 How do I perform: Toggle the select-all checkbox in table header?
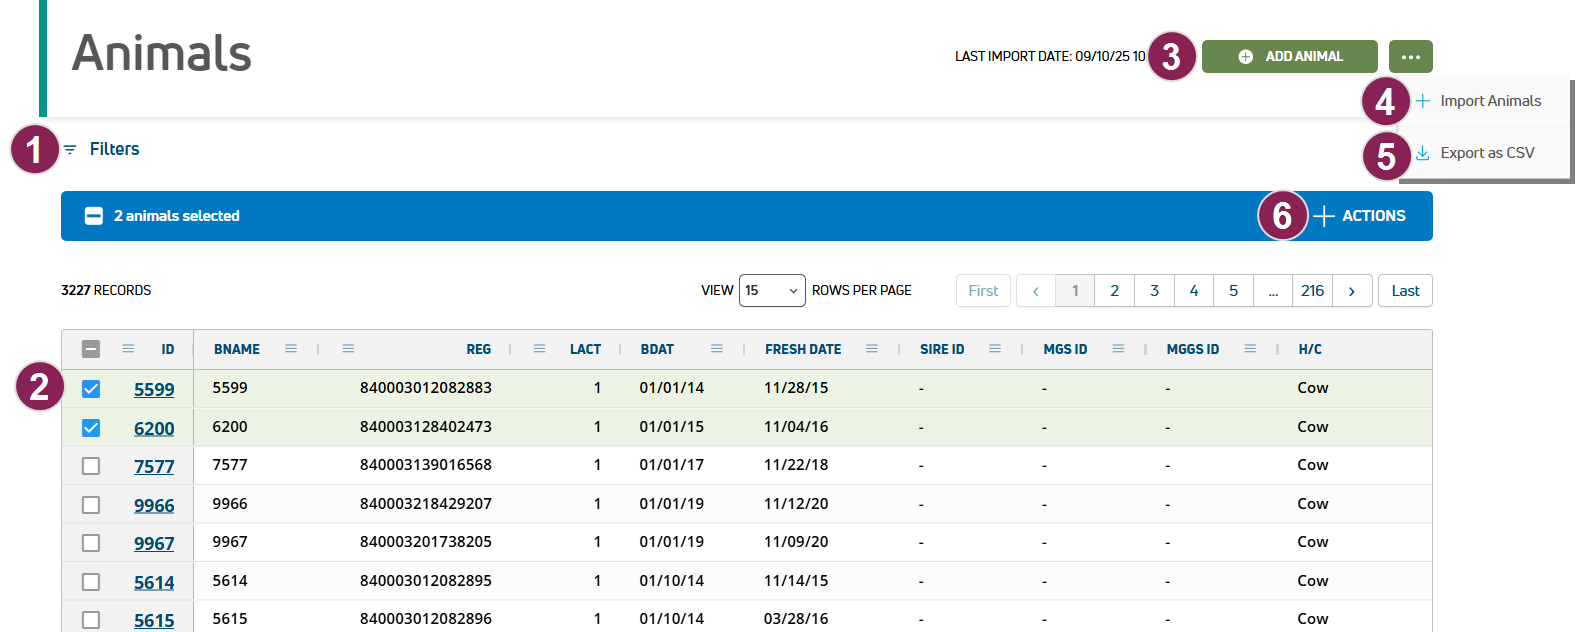pyautogui.click(x=91, y=349)
